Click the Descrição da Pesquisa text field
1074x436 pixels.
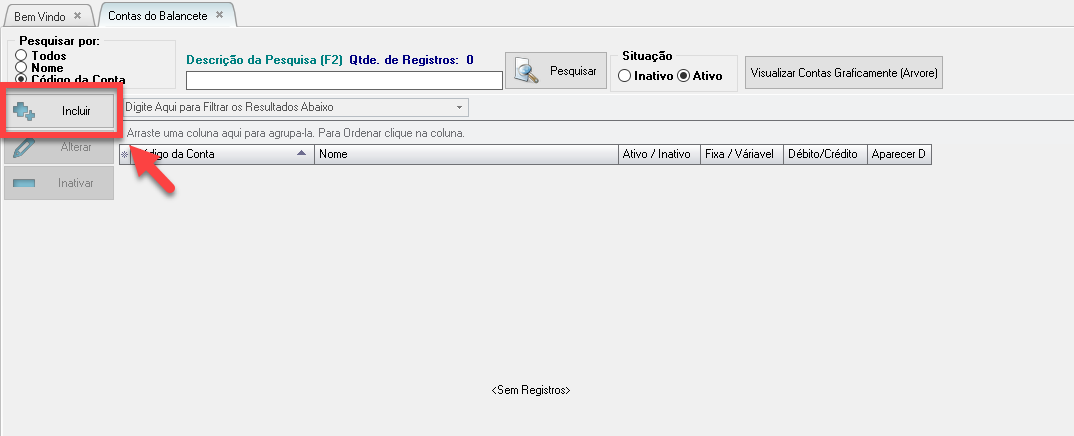point(344,81)
